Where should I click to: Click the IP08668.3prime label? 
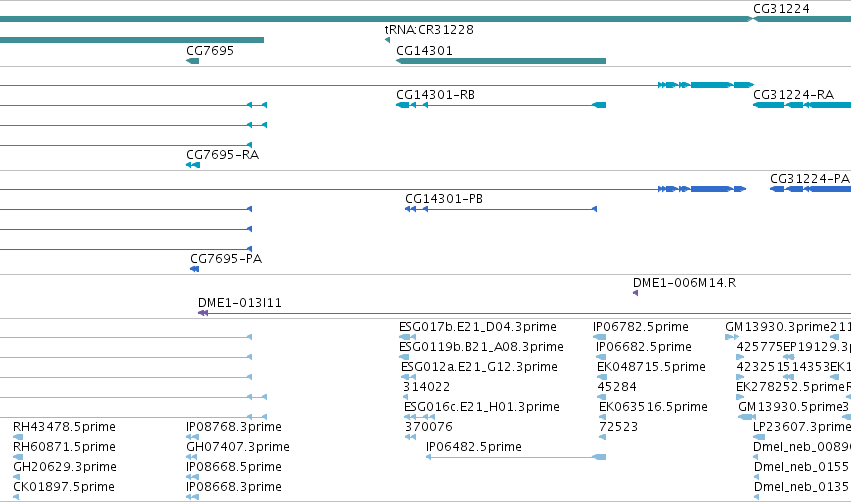(x=233, y=487)
